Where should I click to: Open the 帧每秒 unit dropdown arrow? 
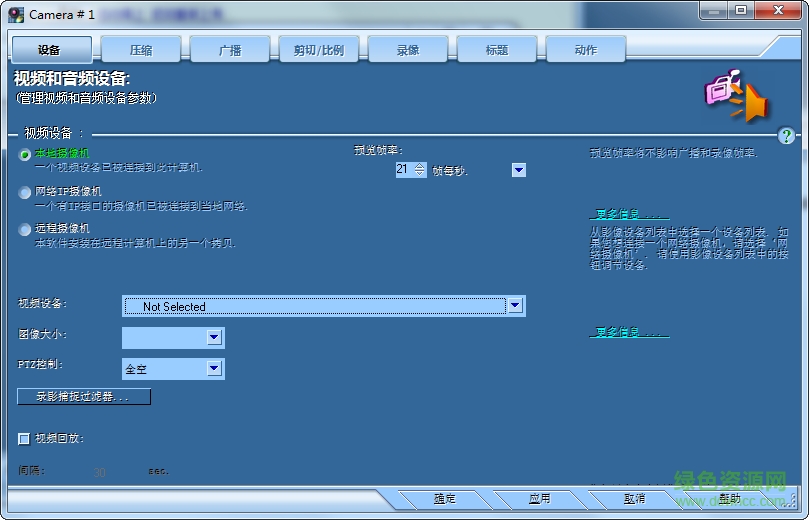519,170
